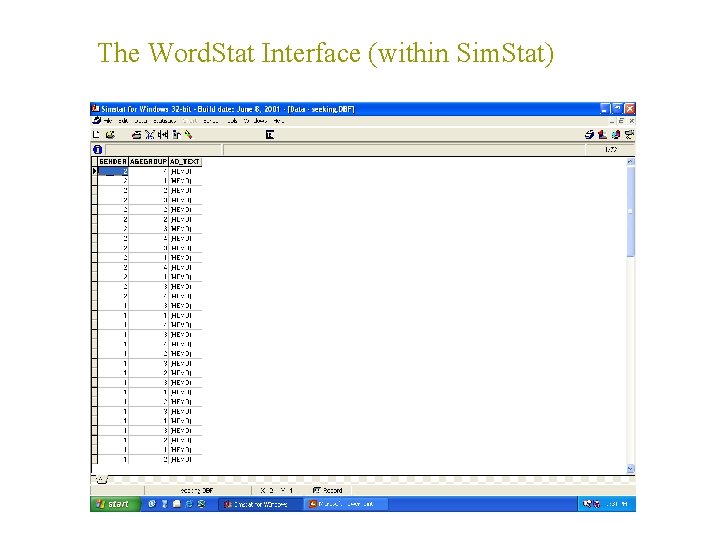Viewport: 720px width, 540px height.
Task: Click the new file icon in toolbar
Action: click(96, 135)
